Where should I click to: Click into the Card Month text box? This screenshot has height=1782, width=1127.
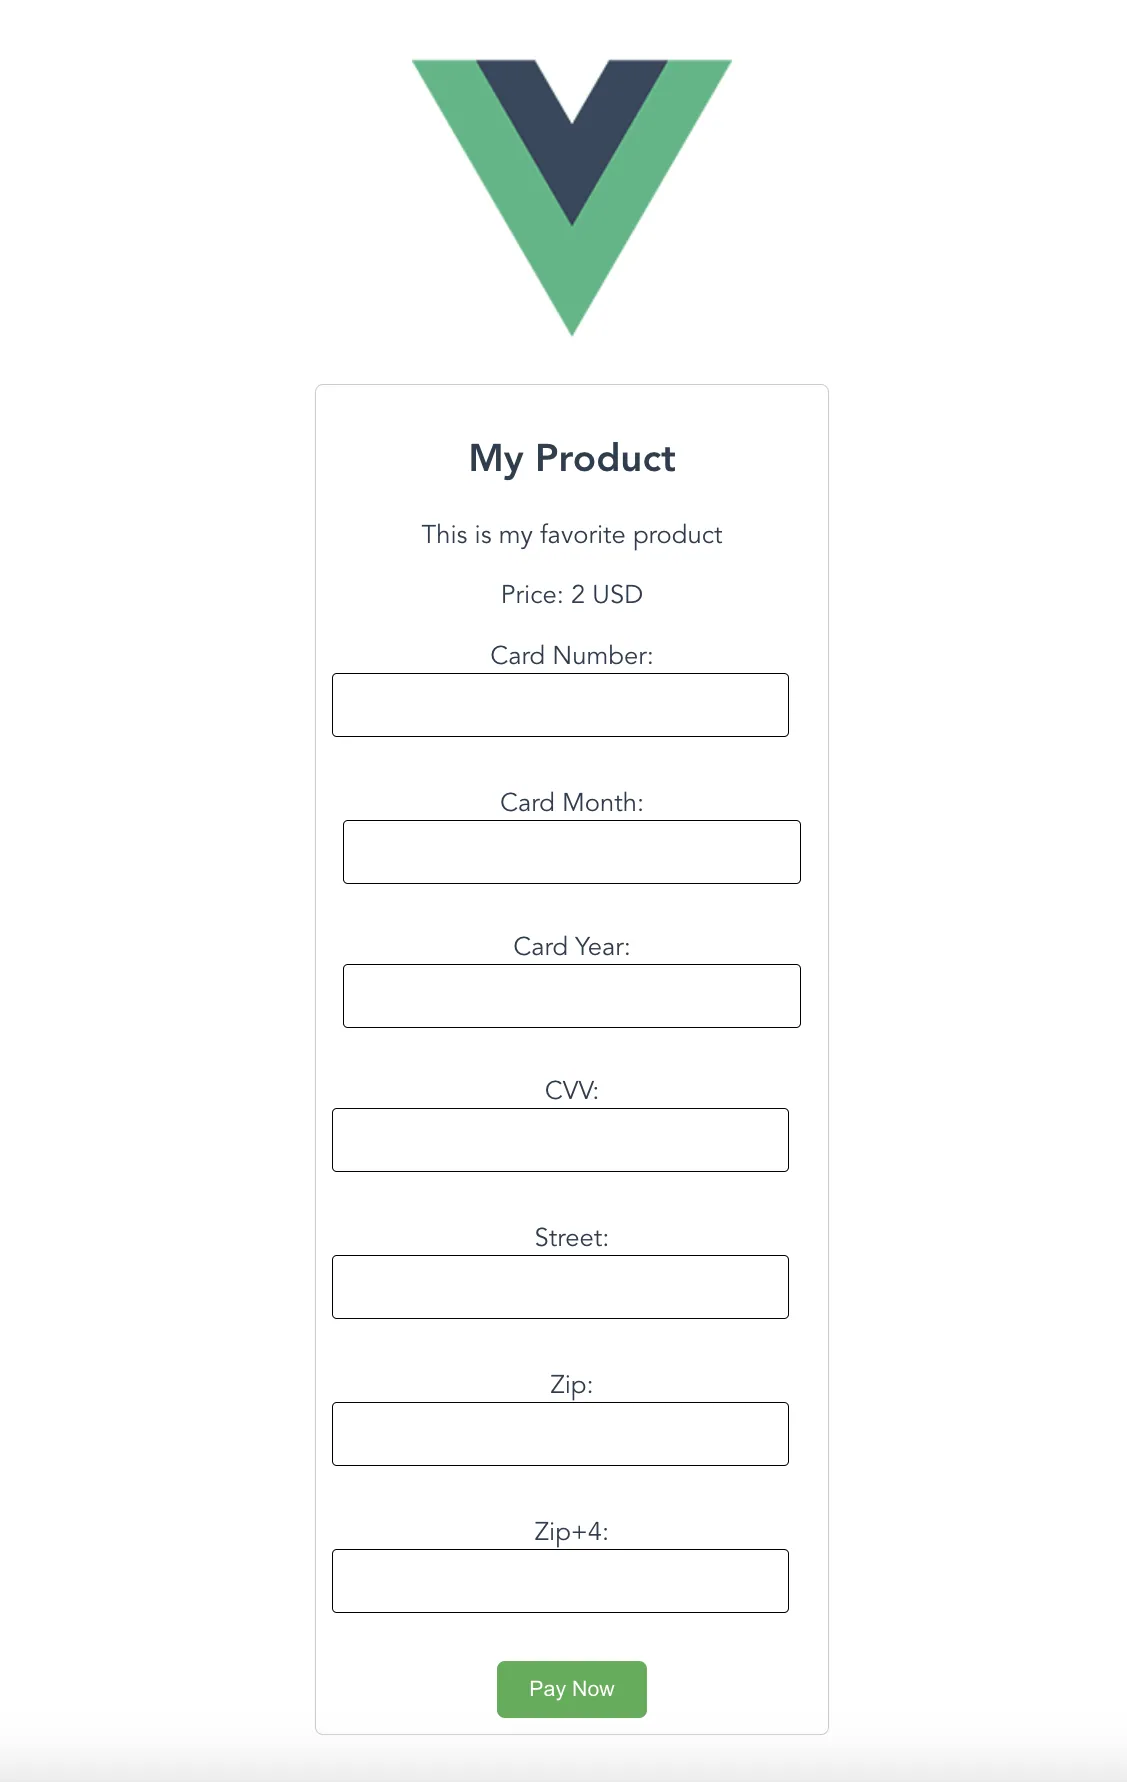coord(571,852)
